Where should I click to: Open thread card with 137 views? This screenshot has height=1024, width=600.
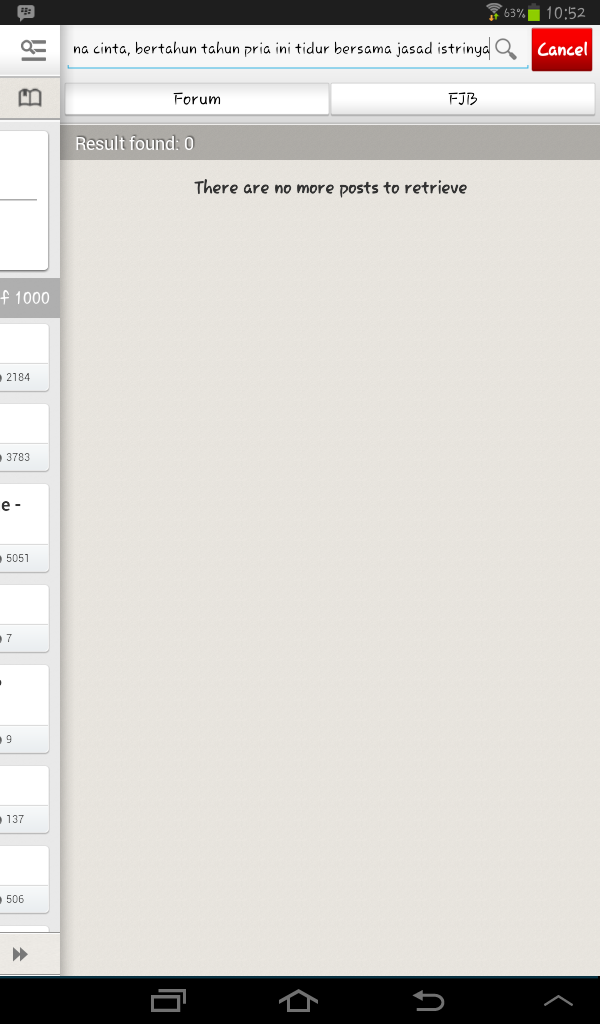24,799
